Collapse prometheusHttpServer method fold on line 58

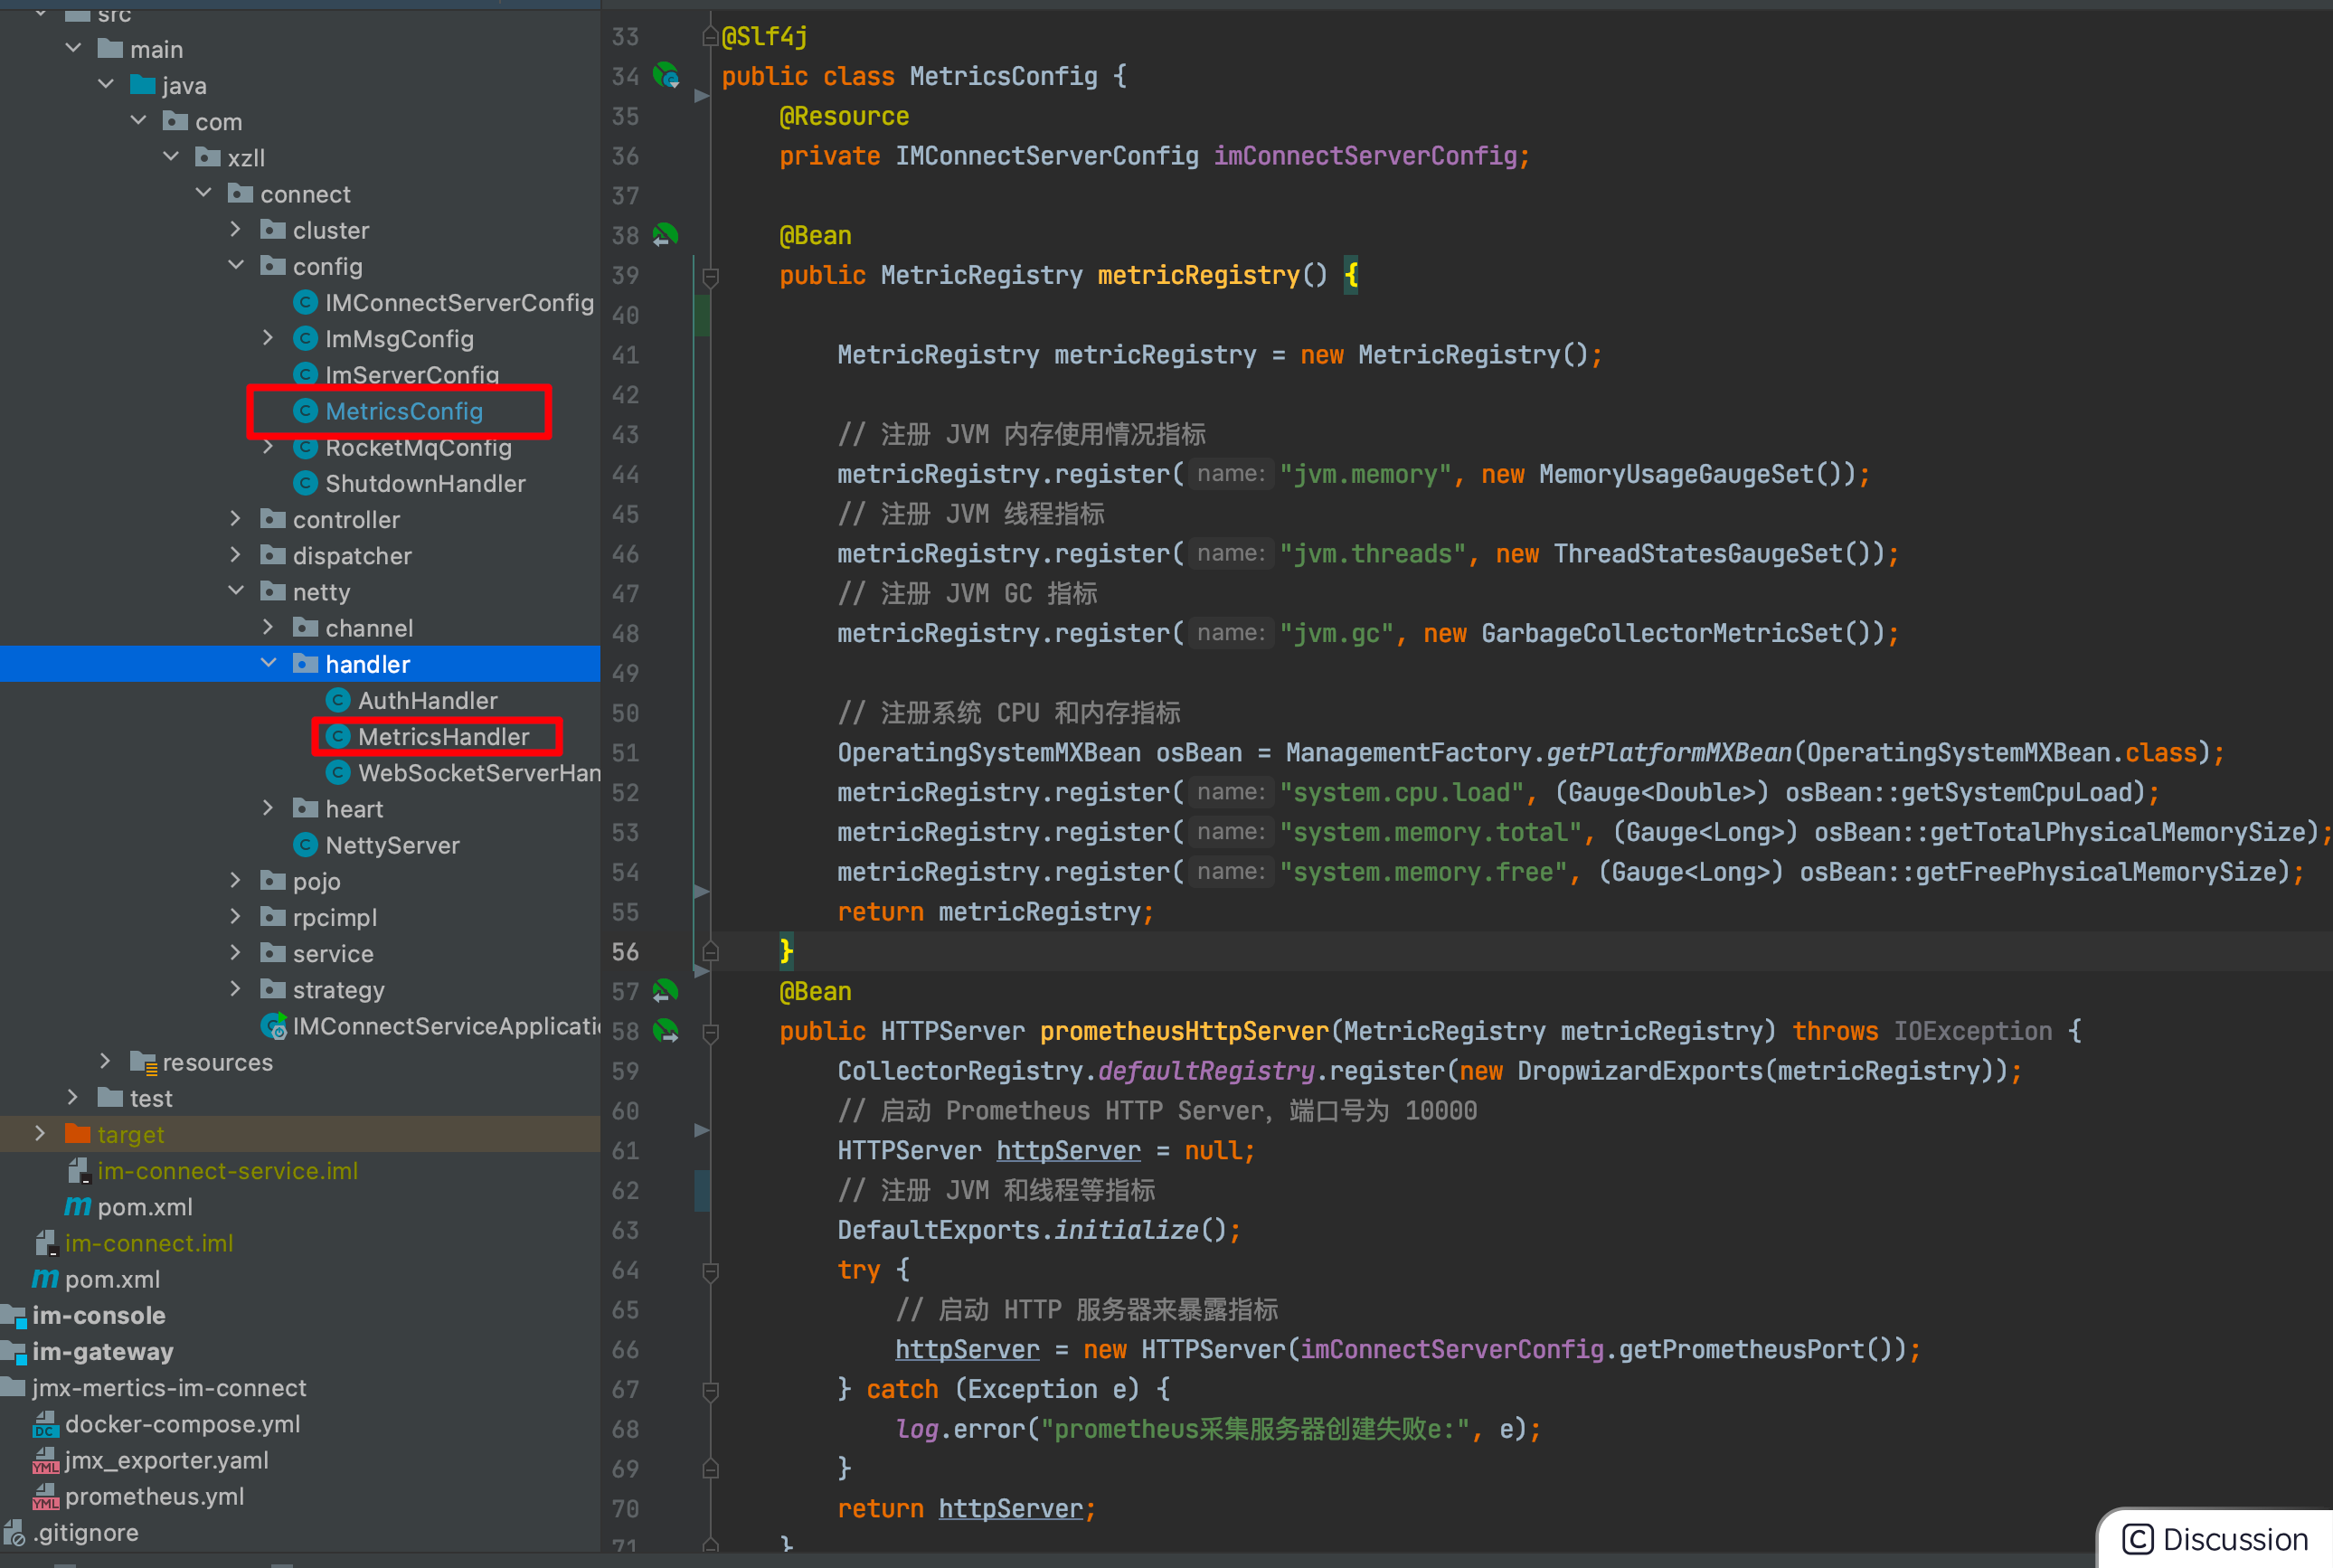pyautogui.click(x=710, y=1032)
